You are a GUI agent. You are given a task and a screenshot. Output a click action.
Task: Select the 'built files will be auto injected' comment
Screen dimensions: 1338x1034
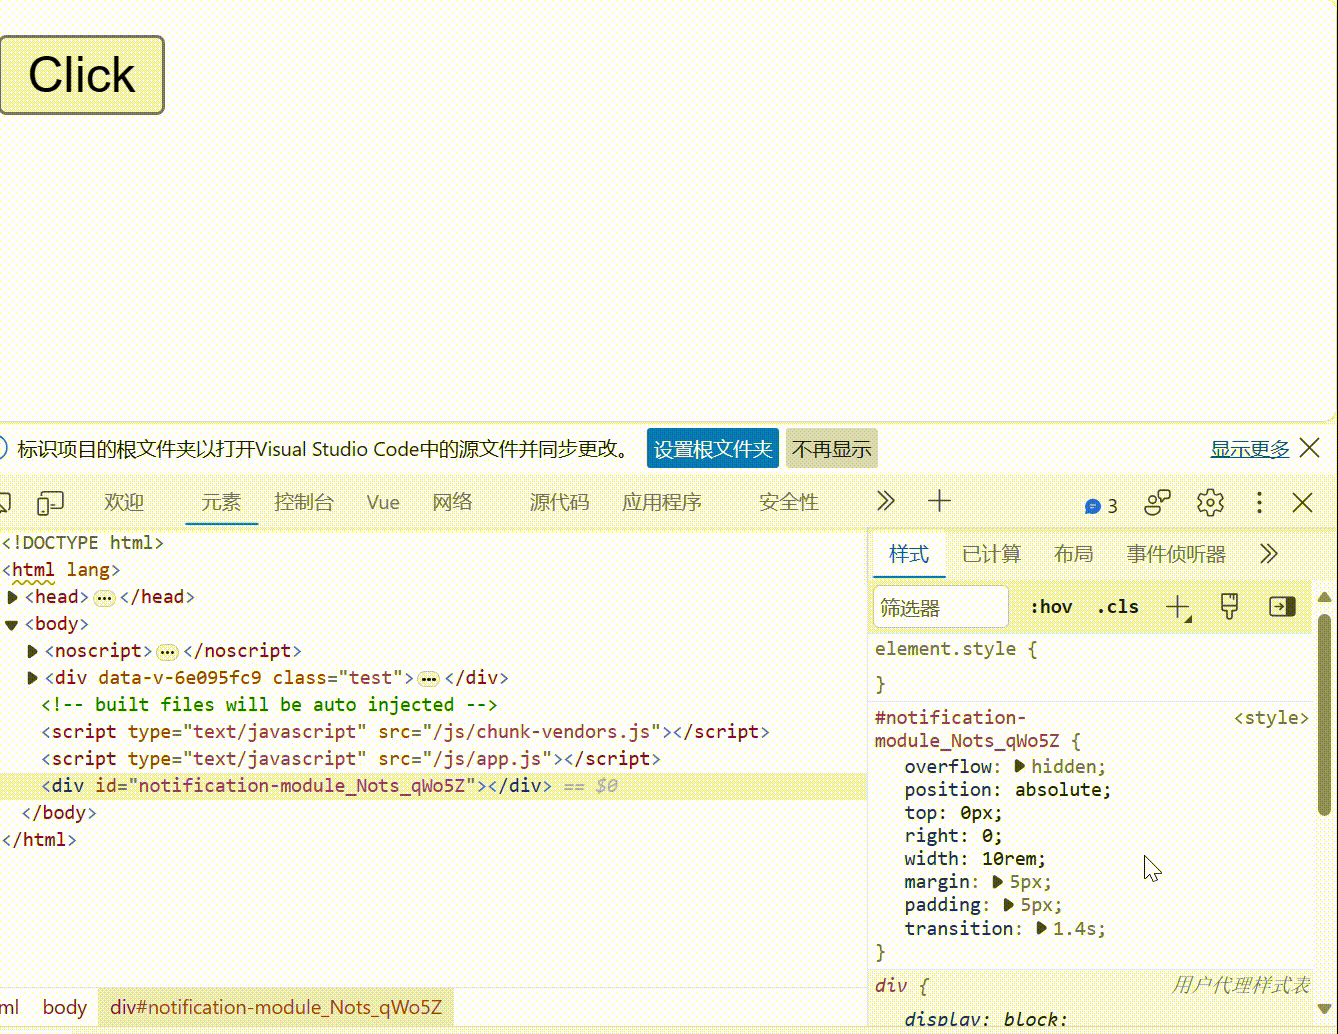click(x=269, y=705)
